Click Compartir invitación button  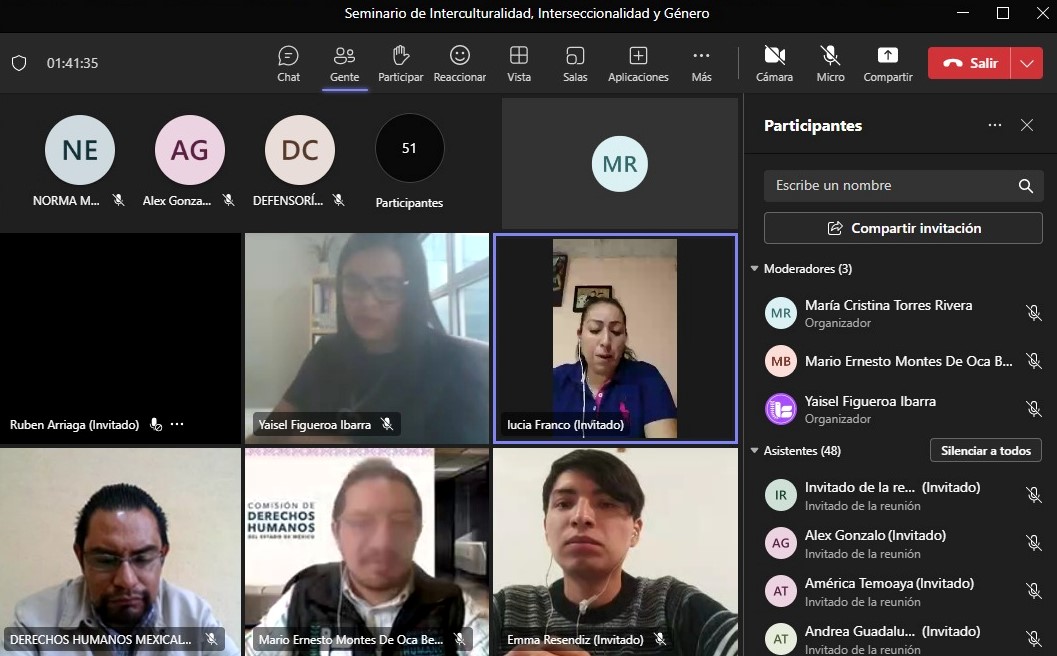[903, 228]
